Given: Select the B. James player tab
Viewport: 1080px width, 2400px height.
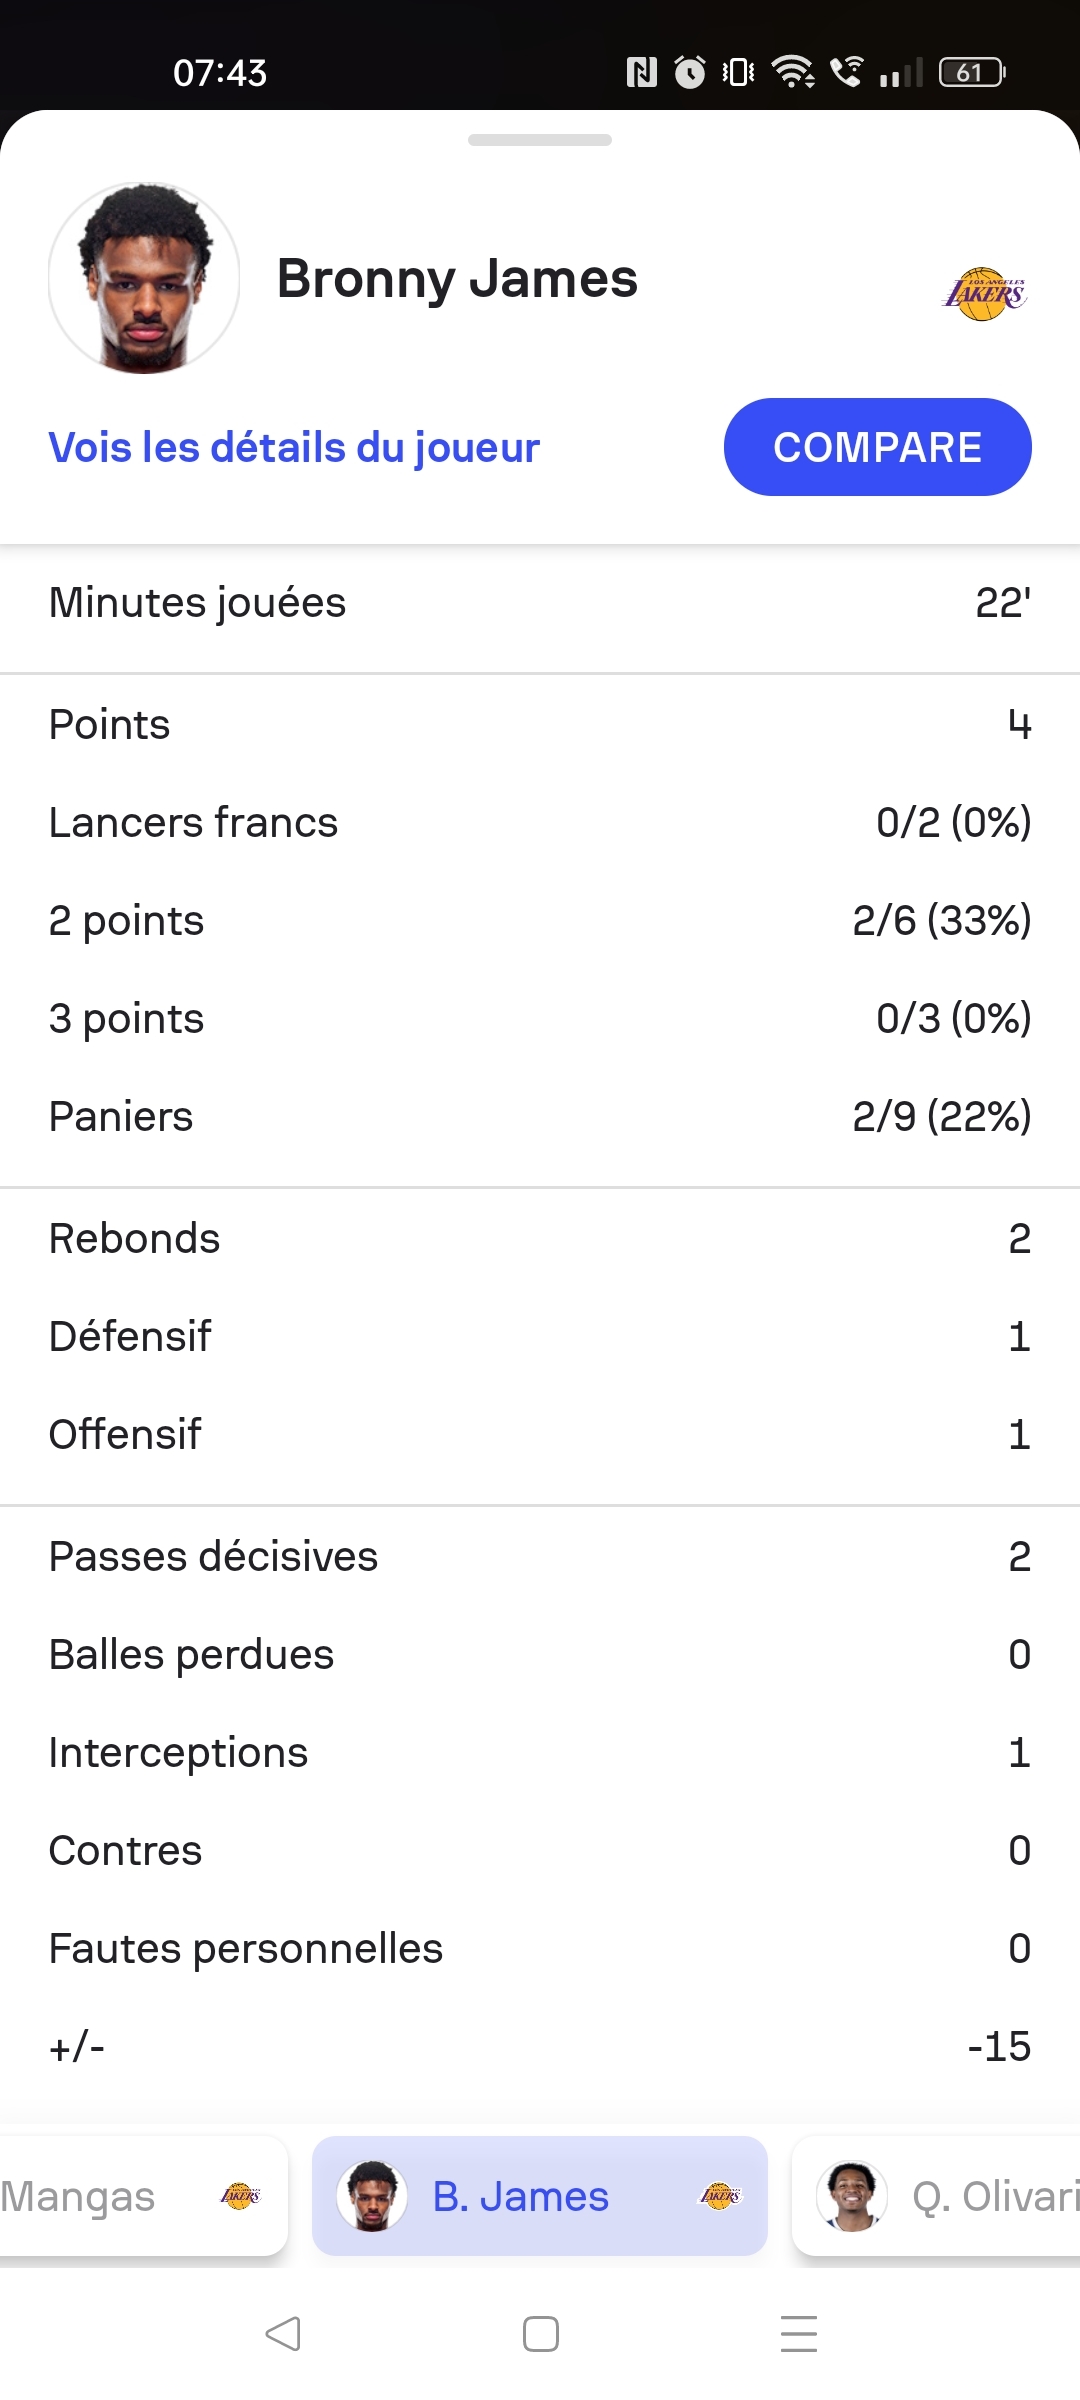Looking at the screenshot, I should [540, 2197].
